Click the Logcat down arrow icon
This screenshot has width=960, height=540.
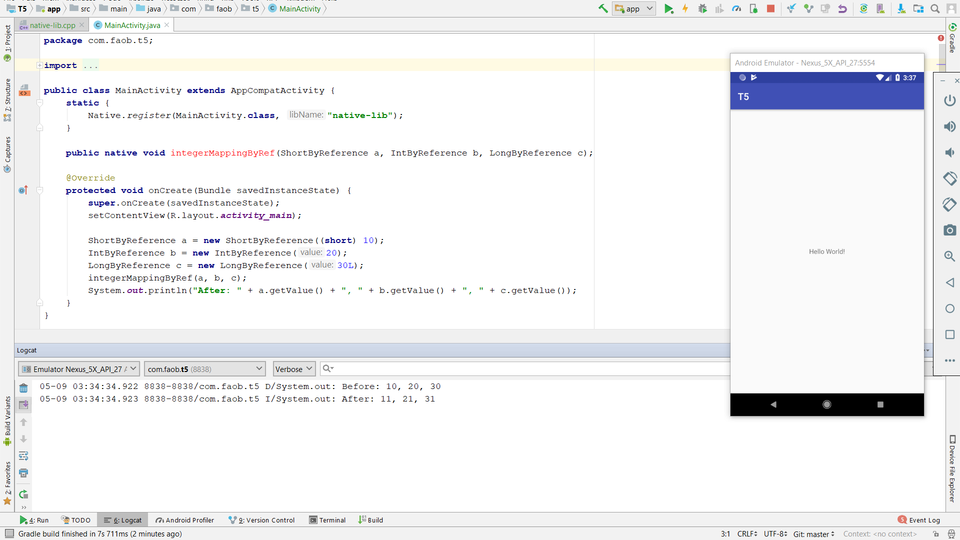[23, 439]
